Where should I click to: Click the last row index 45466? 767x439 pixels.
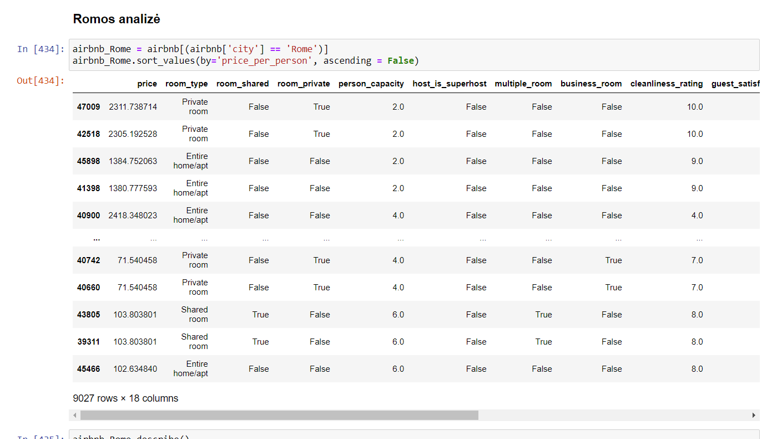click(88, 369)
